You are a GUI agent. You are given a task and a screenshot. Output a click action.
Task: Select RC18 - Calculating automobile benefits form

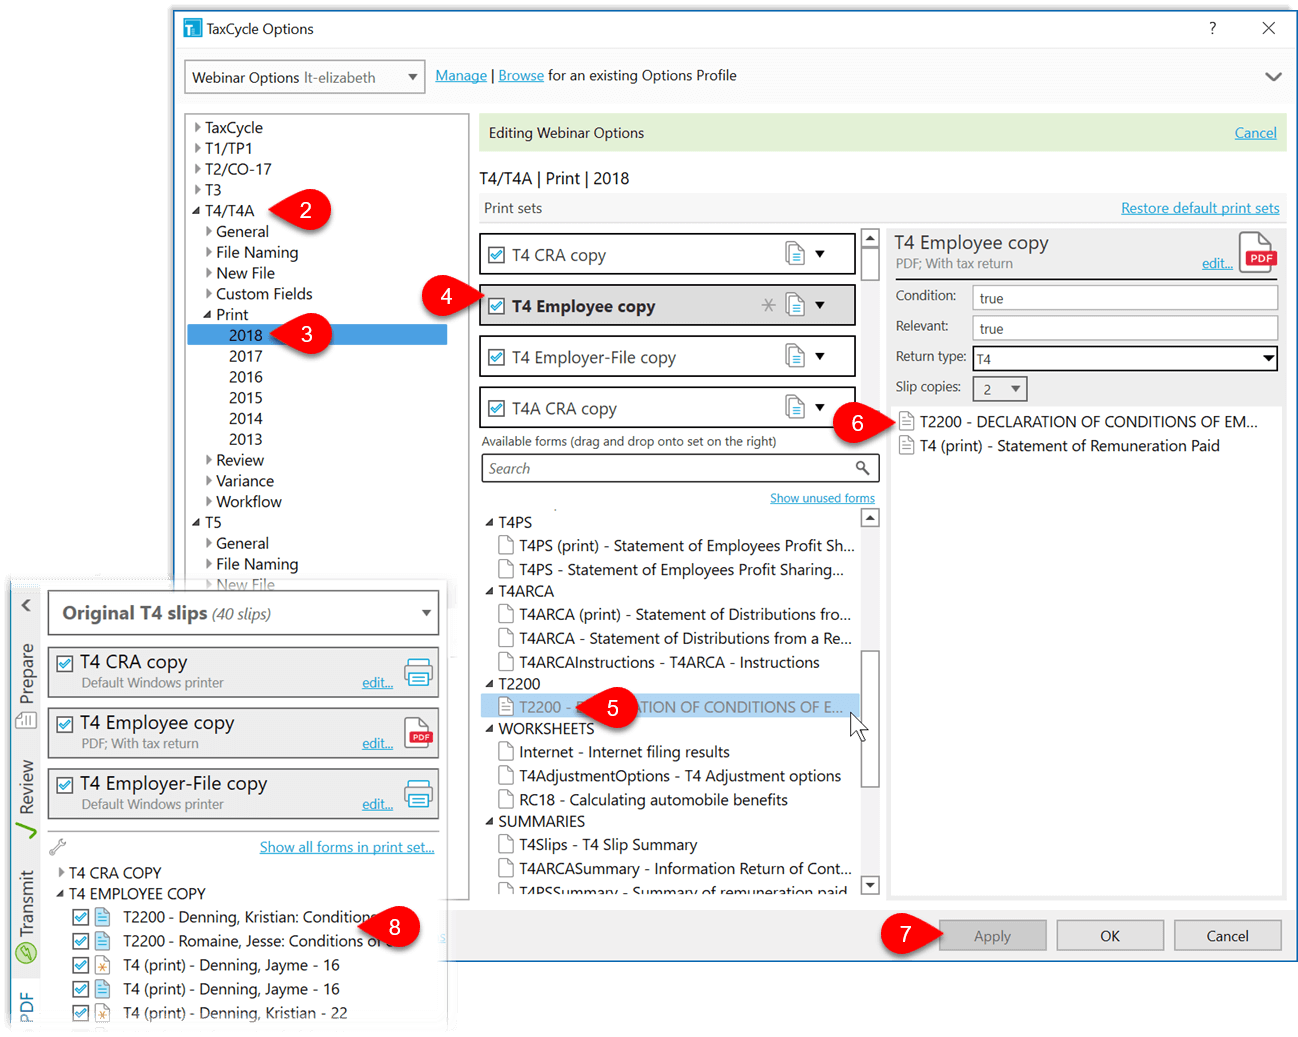point(653,800)
